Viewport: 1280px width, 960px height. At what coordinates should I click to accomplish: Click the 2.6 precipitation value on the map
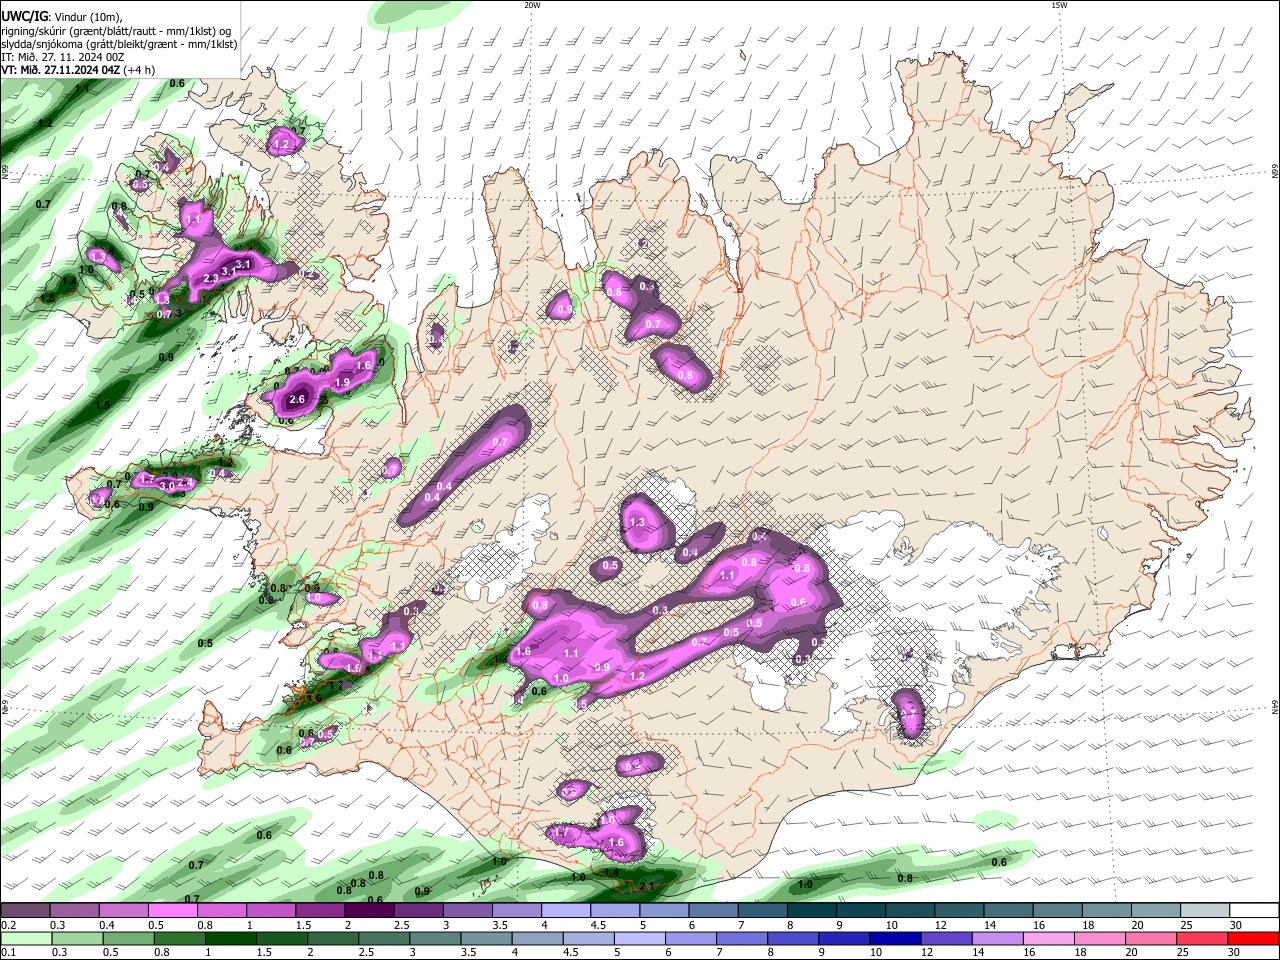tap(296, 399)
